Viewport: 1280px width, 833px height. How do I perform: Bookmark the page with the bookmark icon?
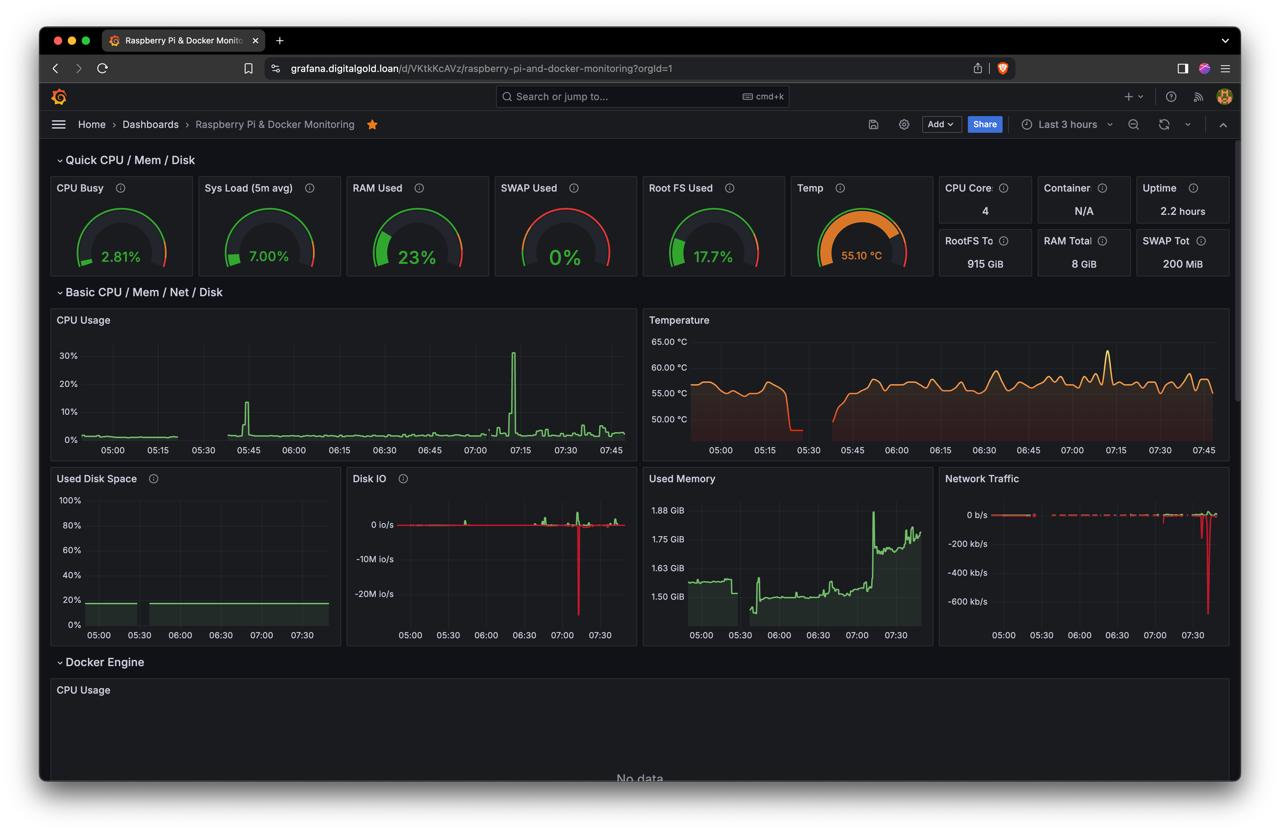[248, 68]
